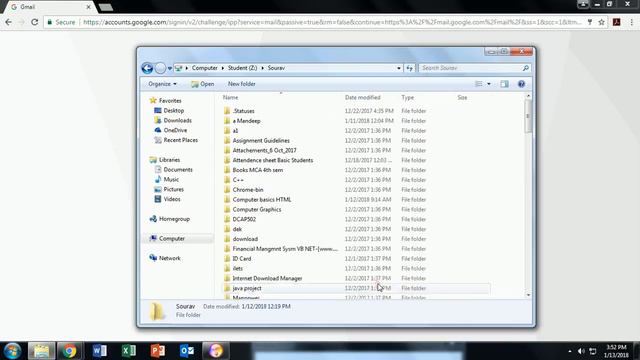
Task: Open the Videos library
Action: (167, 199)
